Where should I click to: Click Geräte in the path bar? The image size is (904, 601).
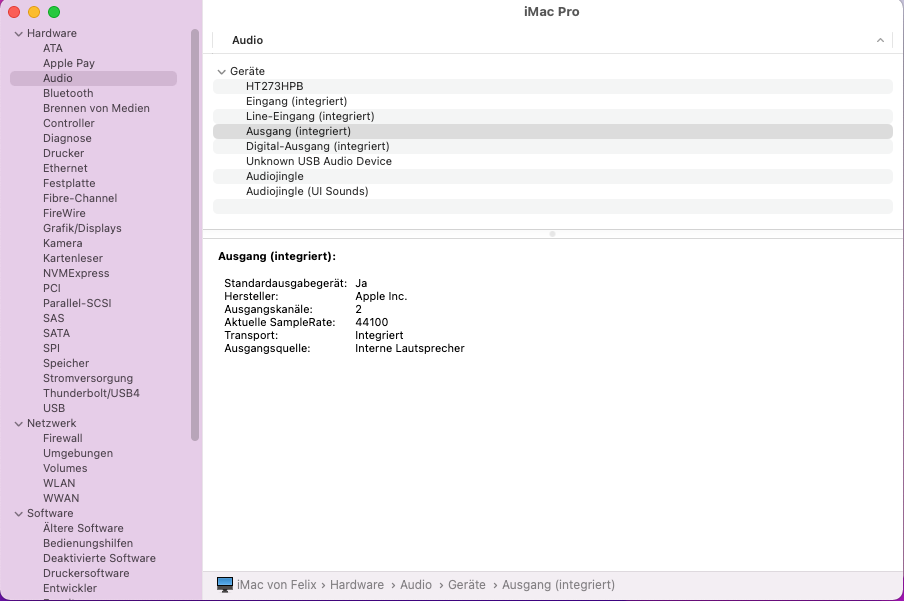[x=466, y=584]
